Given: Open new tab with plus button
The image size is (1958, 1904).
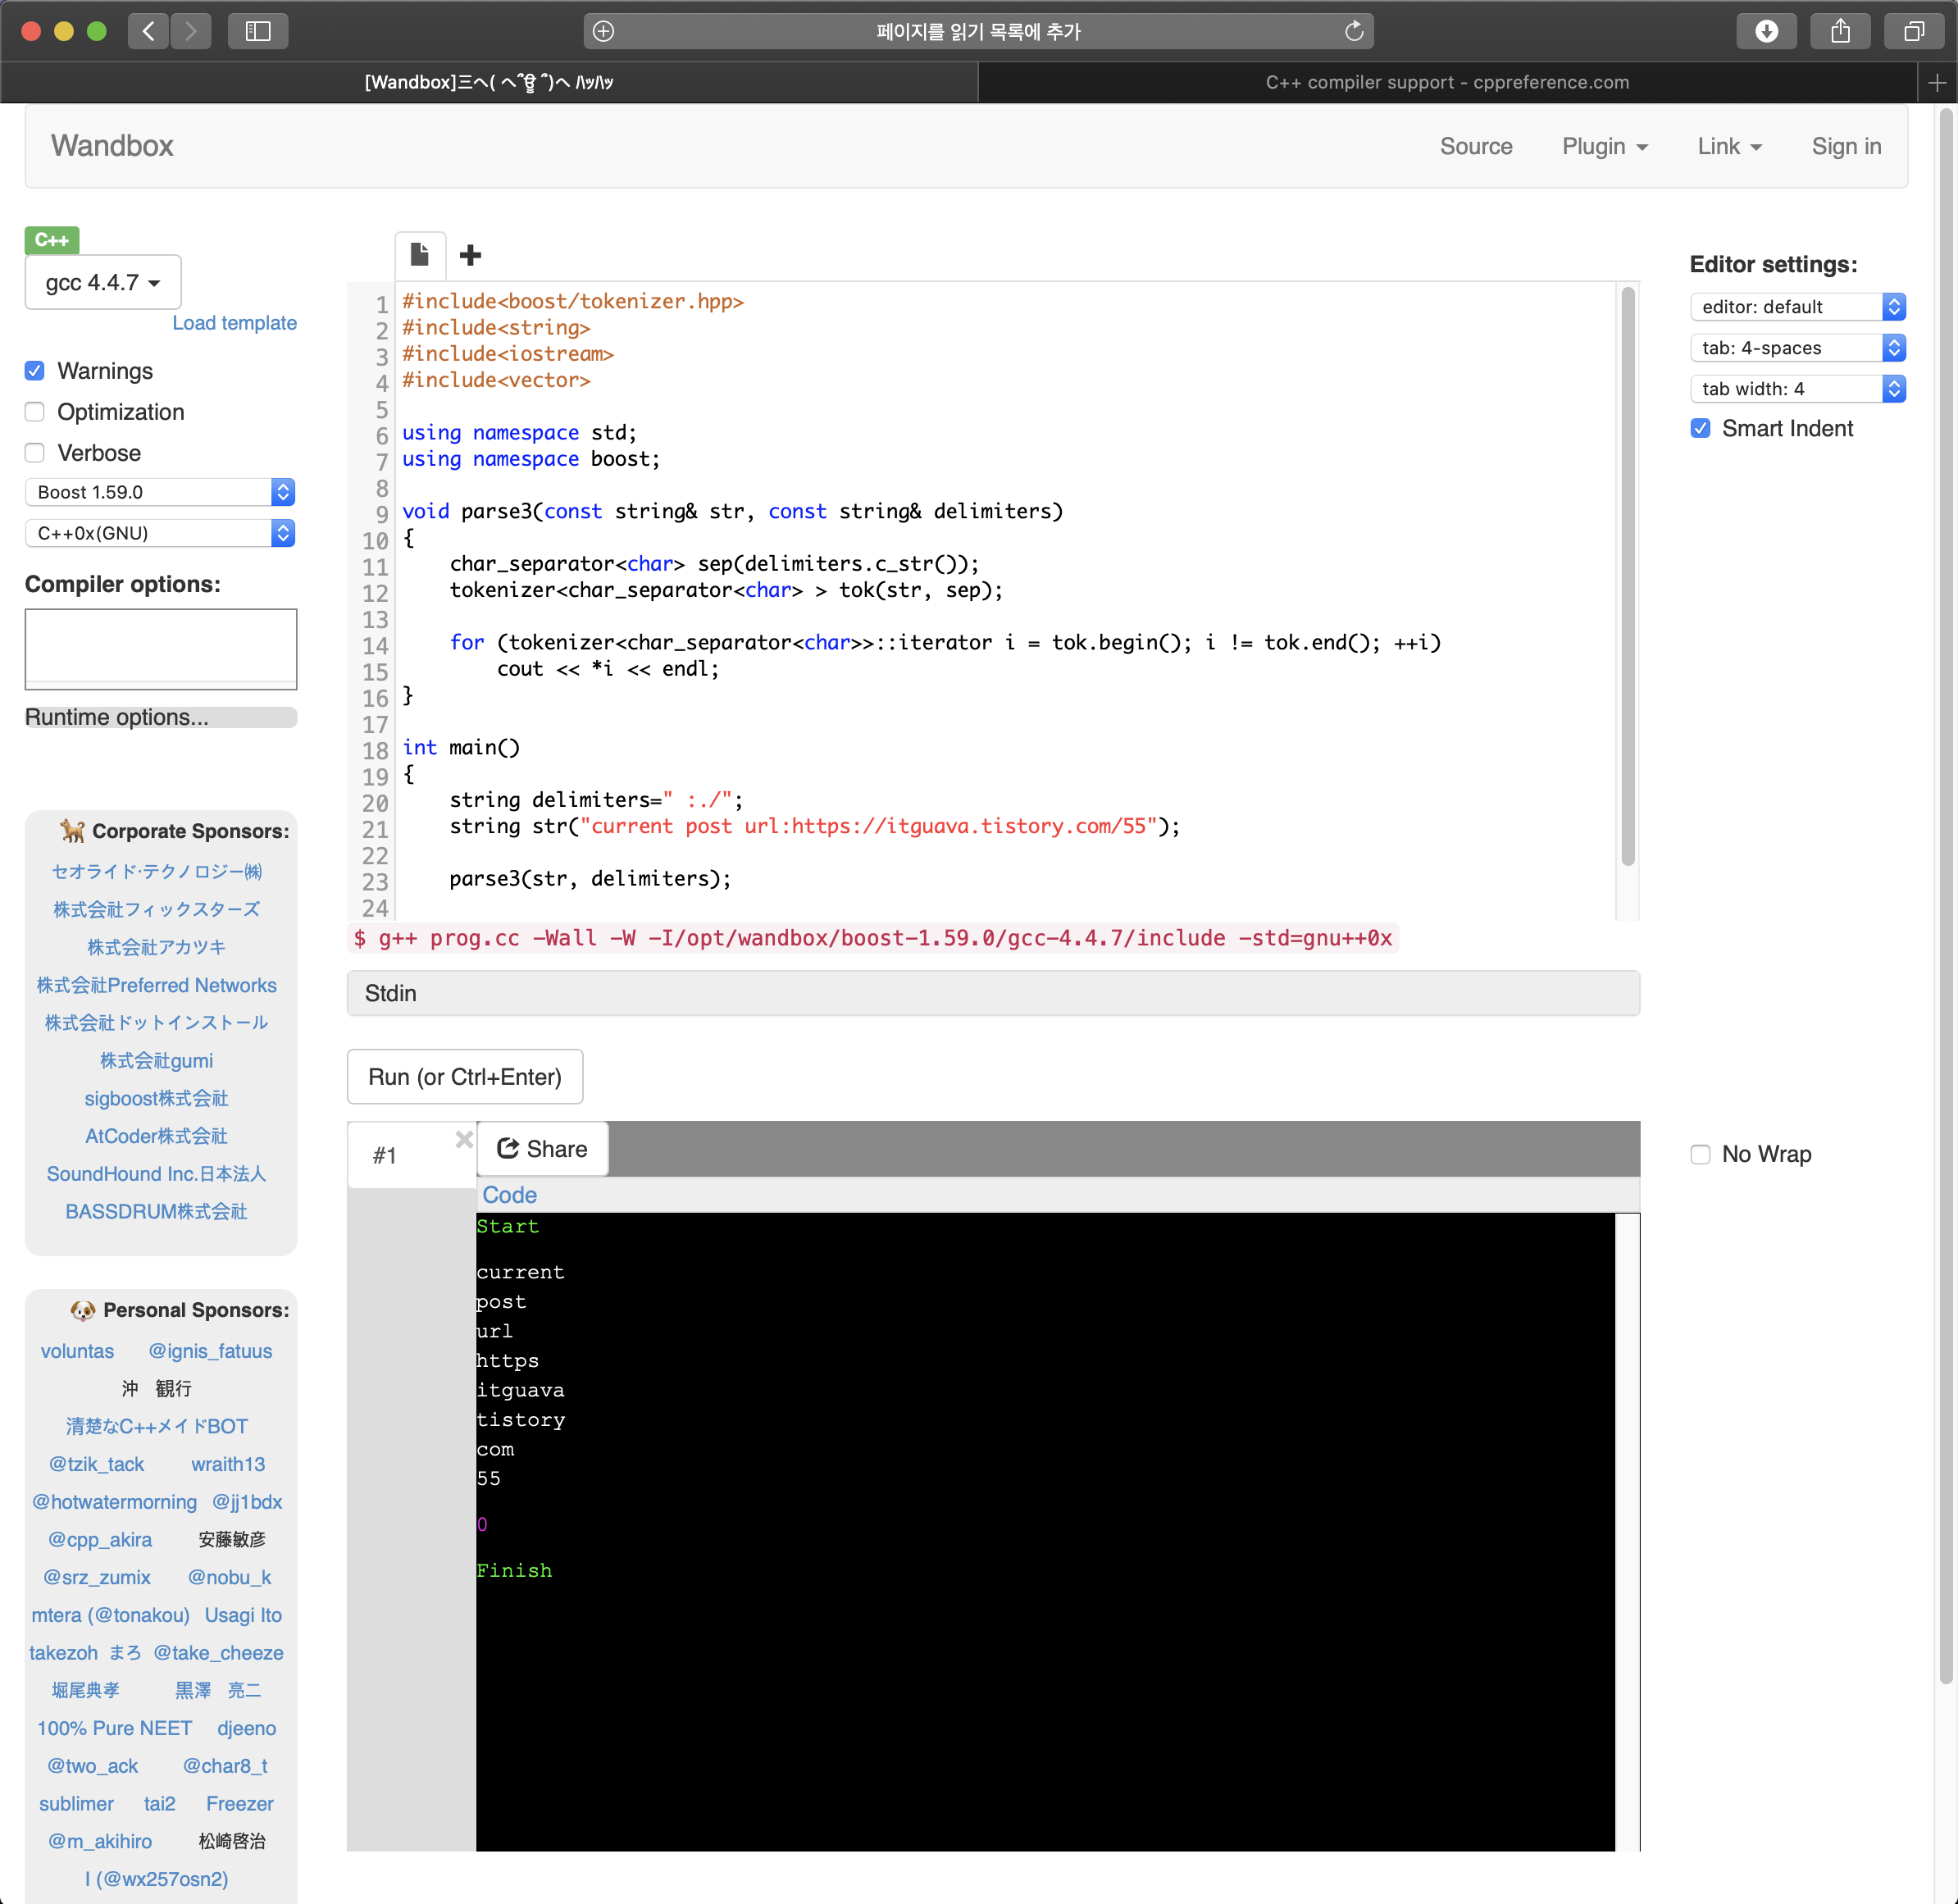Looking at the screenshot, I should (1937, 82).
